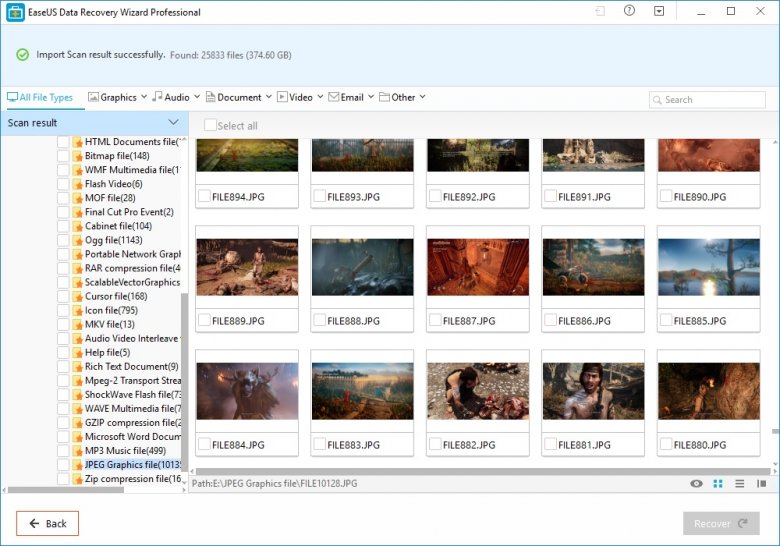Viewport: 780px width, 546px height.
Task: Click the thumbnail pane horizontal scrollbar
Action: [x=483, y=471]
